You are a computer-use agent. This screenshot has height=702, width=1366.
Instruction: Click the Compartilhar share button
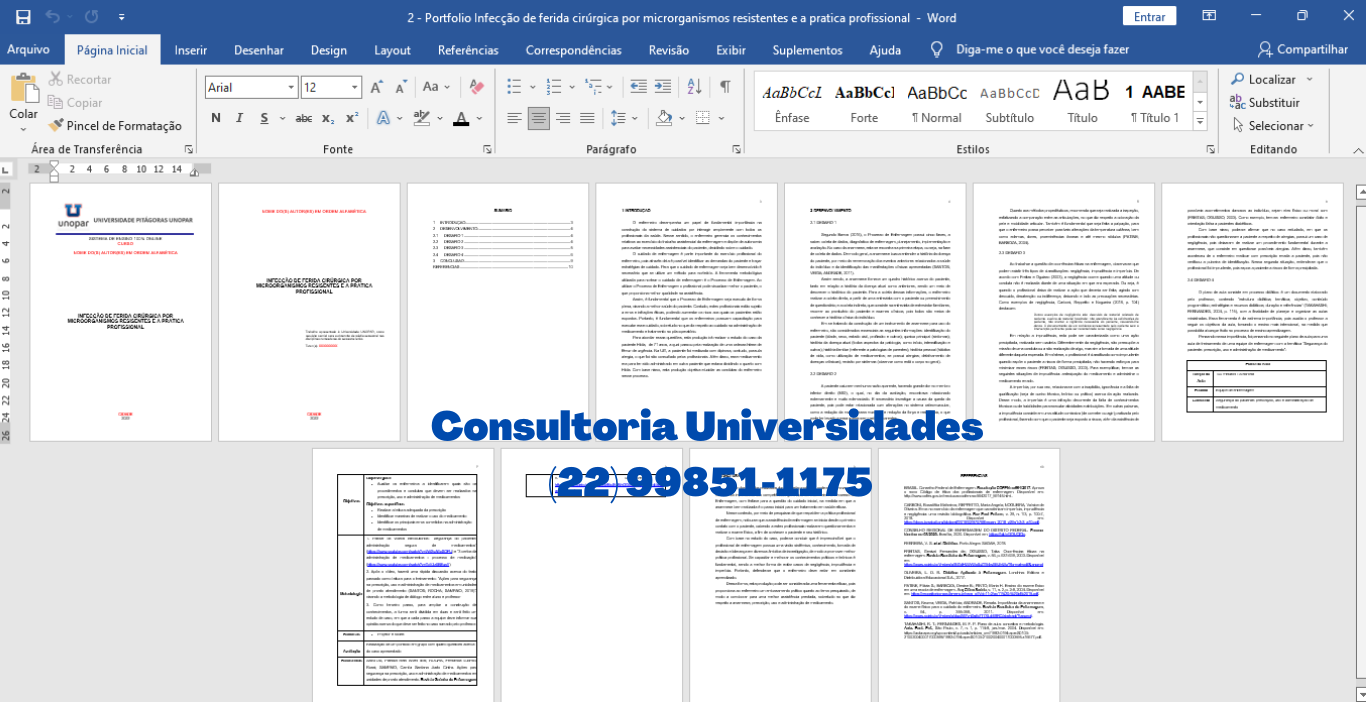[x=1303, y=50]
